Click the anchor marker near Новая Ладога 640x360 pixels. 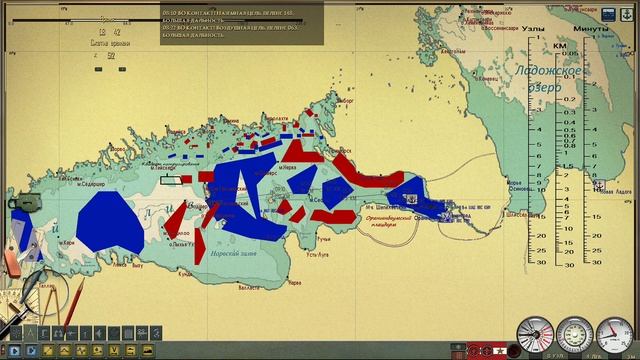tap(599, 185)
